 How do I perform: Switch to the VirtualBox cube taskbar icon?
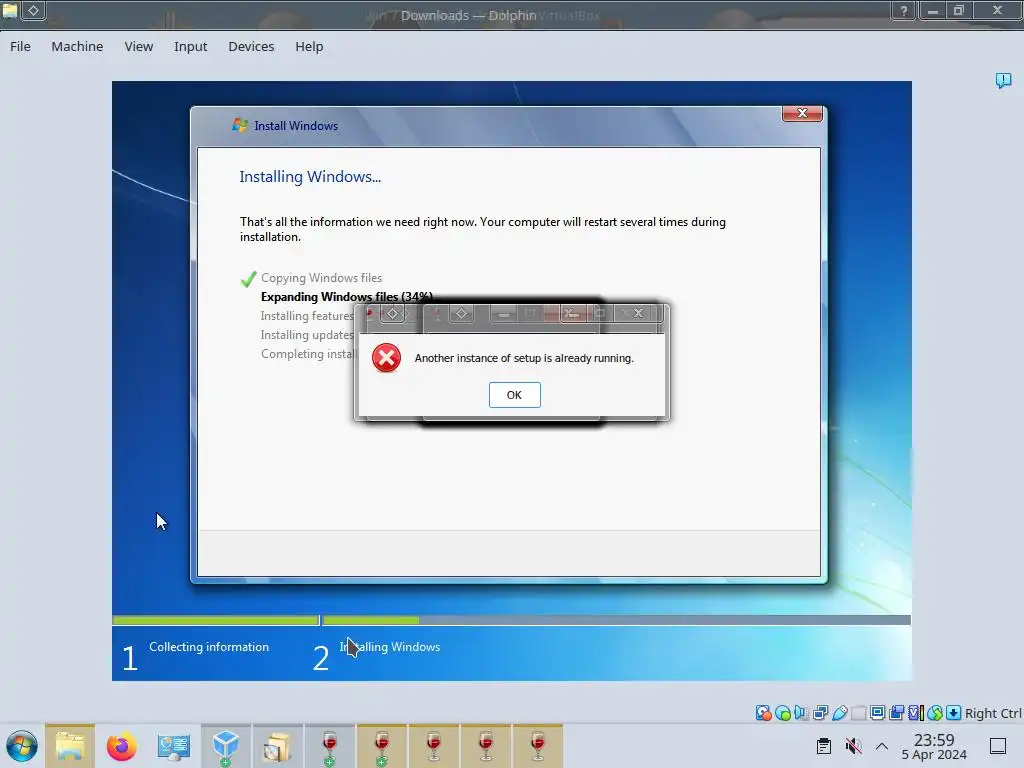(x=225, y=746)
